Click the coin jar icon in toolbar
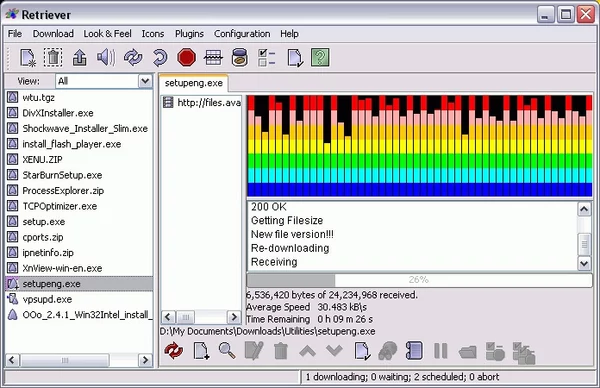 pos(240,57)
